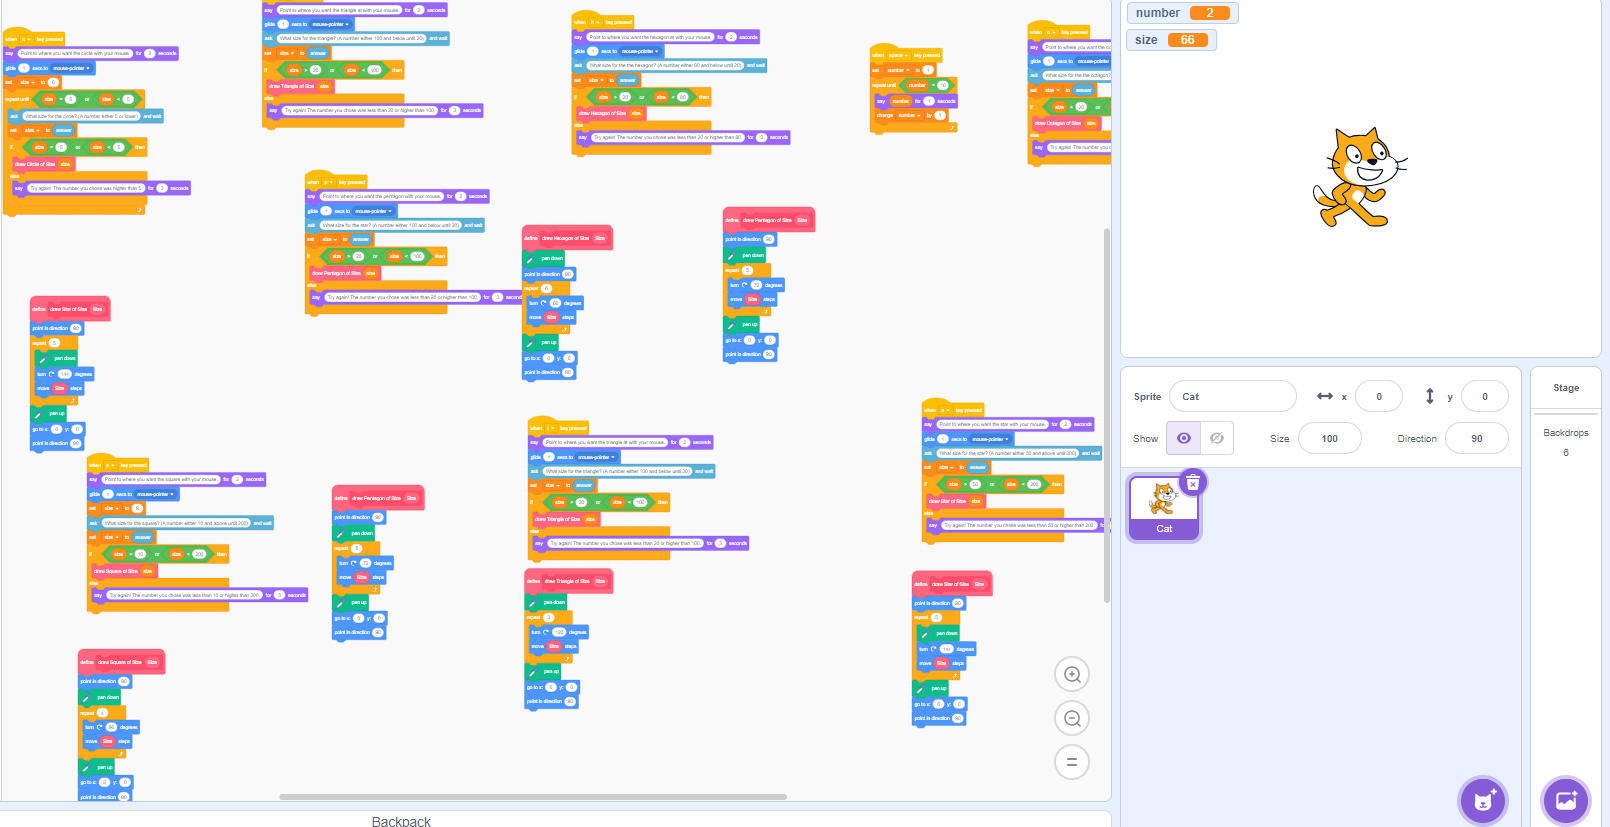The width and height of the screenshot is (1610, 827).
Task: Click the workspace vertical scrollbar
Action: pyautogui.click(x=1107, y=415)
